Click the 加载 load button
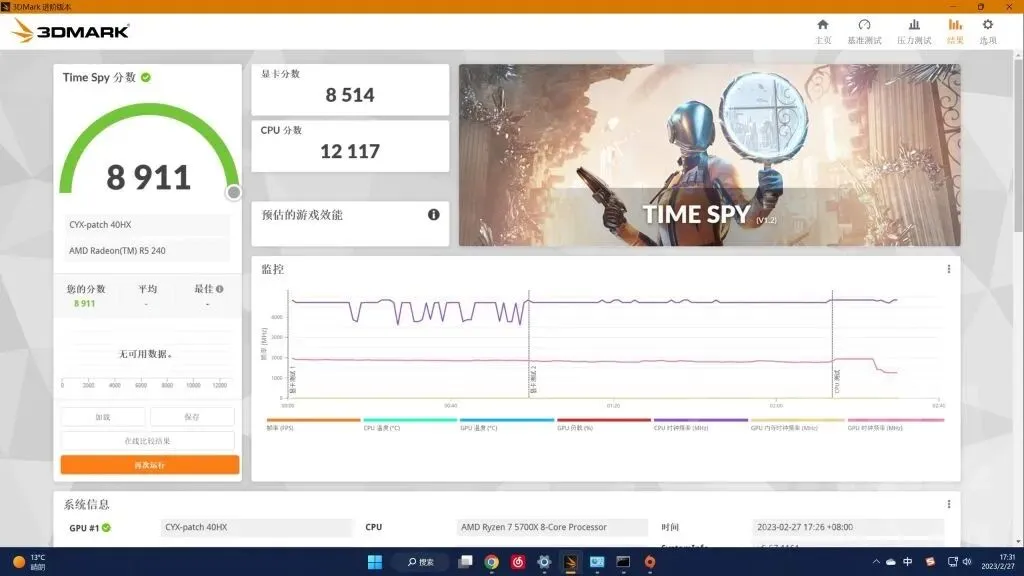This screenshot has height=576, width=1024. tap(103, 417)
